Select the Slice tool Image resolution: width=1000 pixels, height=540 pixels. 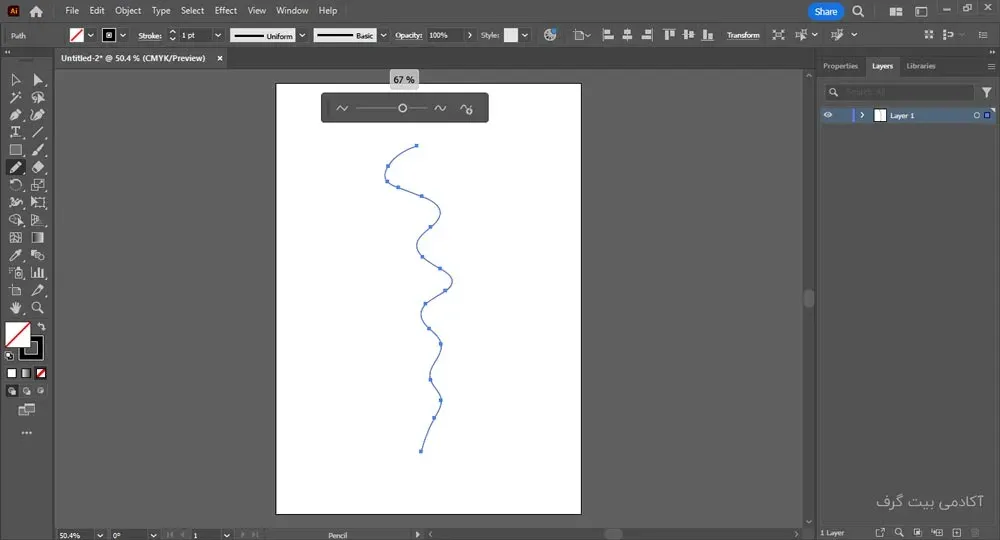[x=38, y=290]
